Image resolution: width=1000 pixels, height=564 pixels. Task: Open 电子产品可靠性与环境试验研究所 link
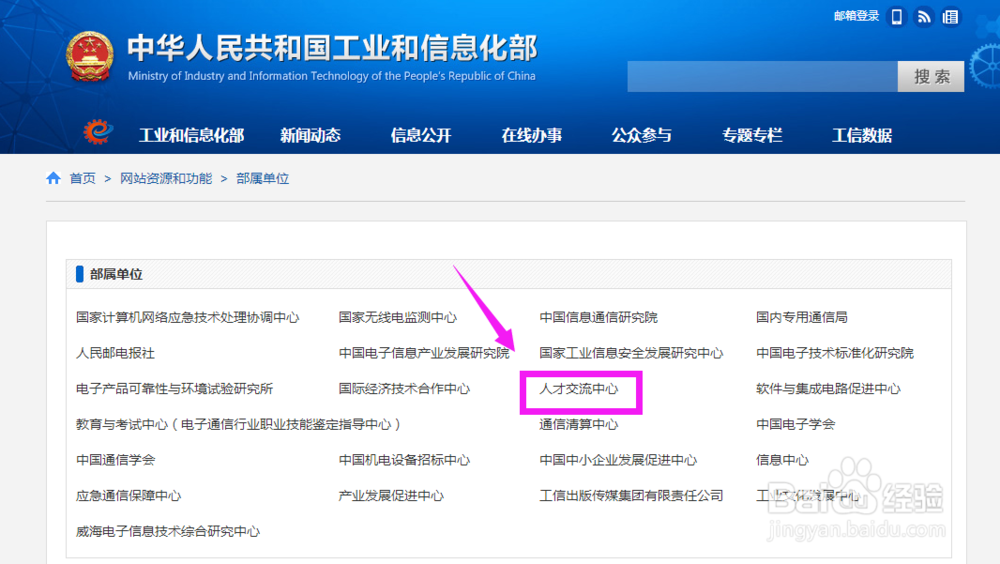[x=175, y=389]
